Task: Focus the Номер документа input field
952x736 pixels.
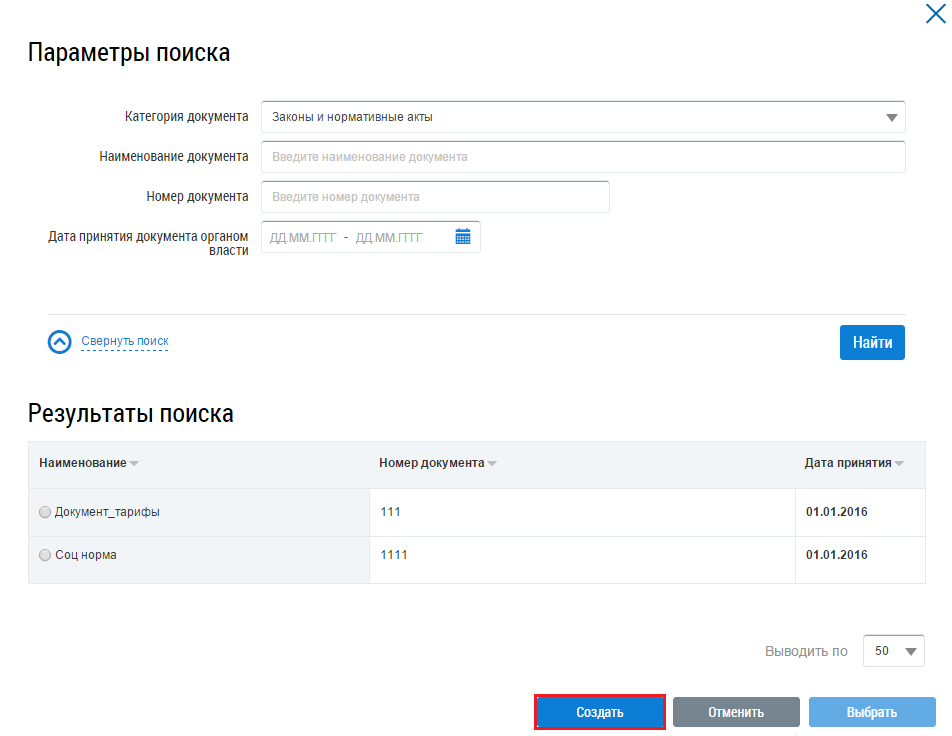Action: click(435, 197)
